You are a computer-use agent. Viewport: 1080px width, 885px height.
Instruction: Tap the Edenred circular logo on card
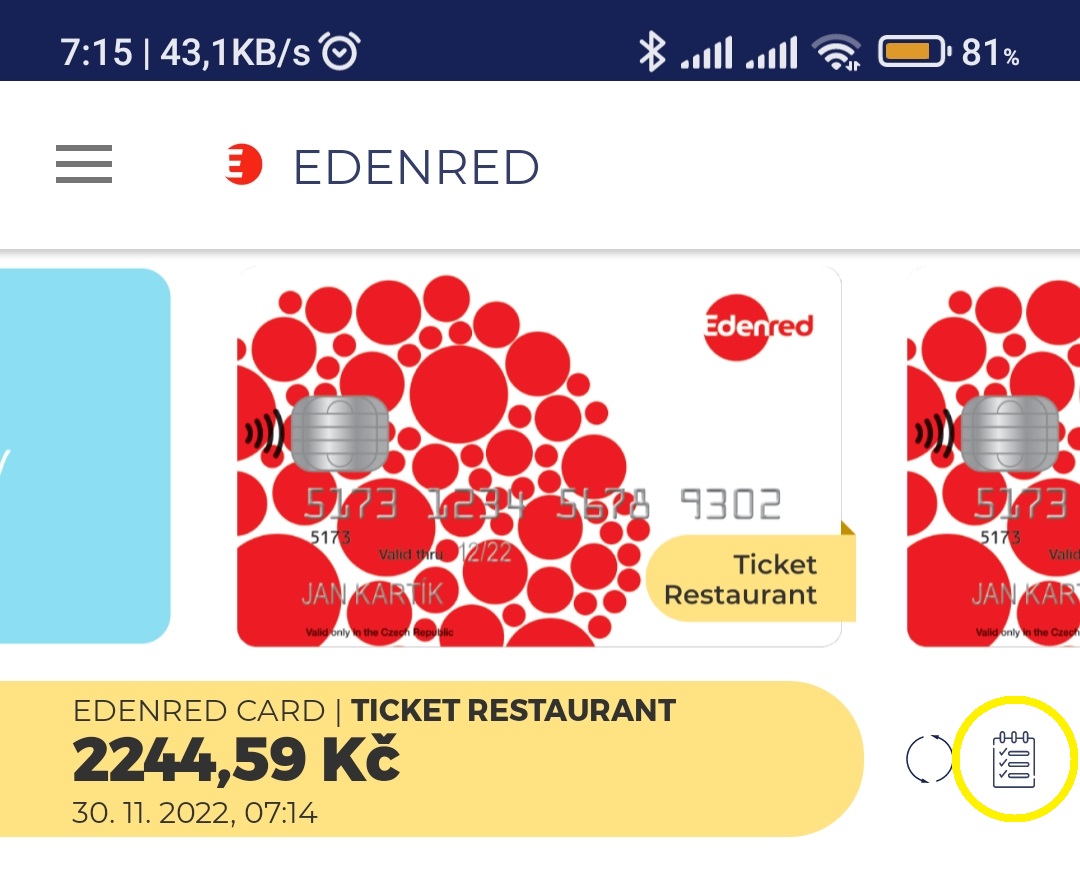point(758,326)
